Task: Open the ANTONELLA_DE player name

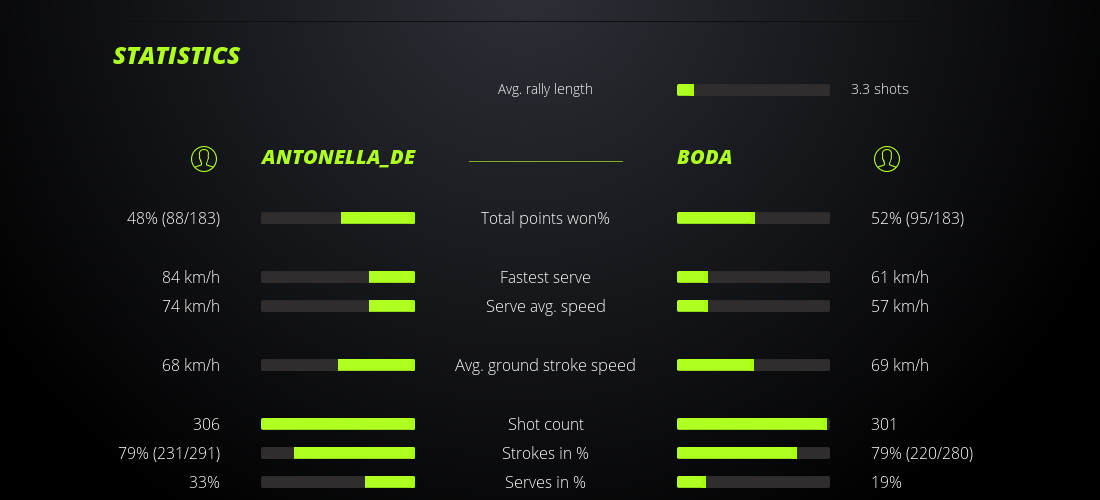Action: click(x=338, y=157)
